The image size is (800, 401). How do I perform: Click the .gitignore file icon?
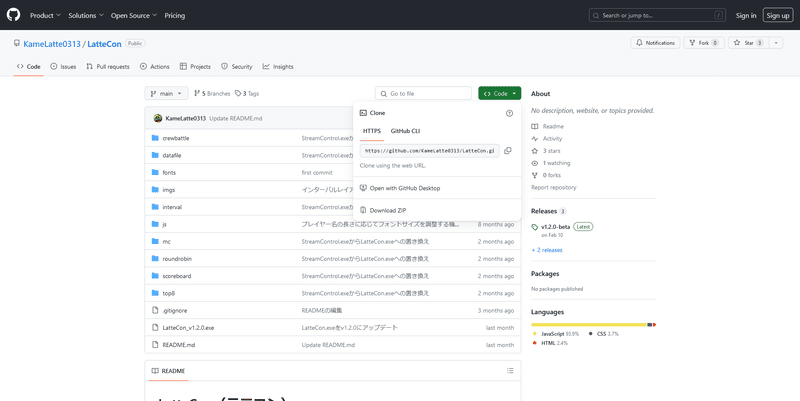pyautogui.click(x=155, y=310)
